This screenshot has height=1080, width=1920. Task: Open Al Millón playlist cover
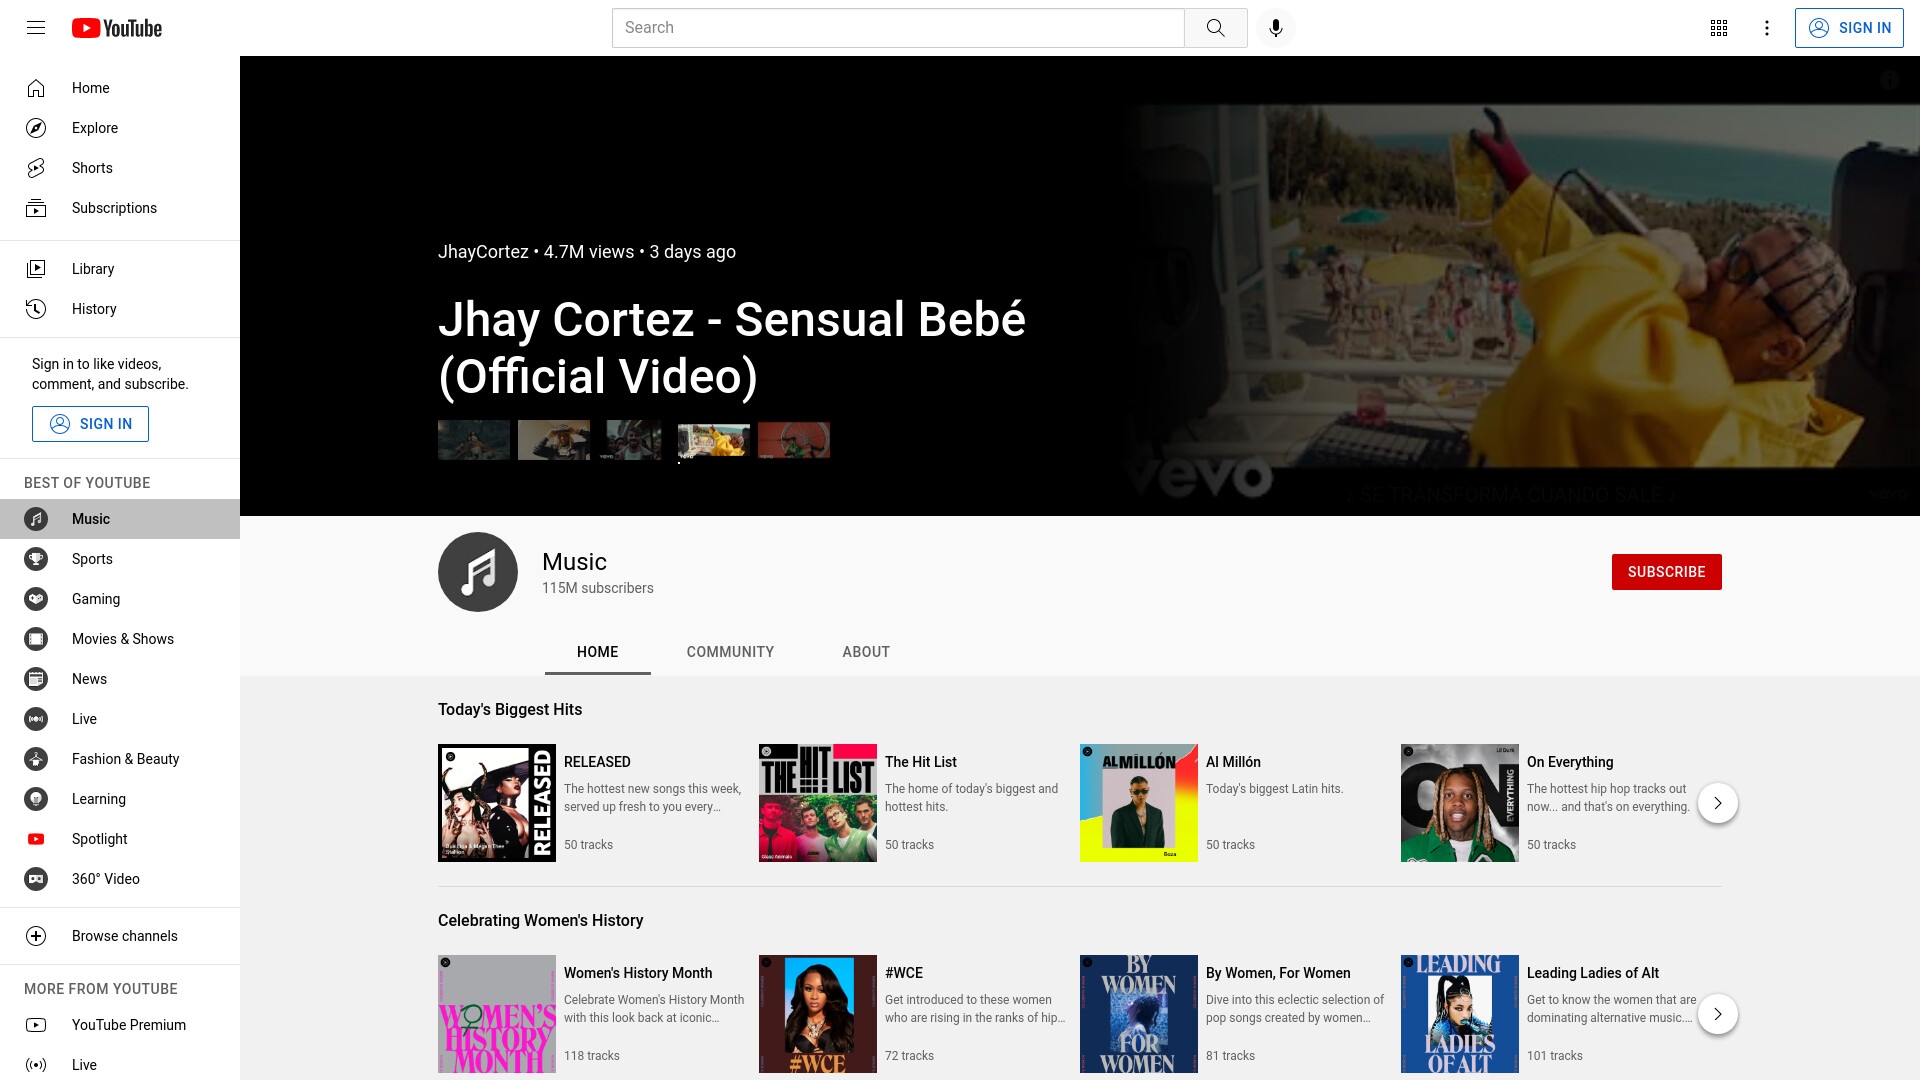(1139, 803)
